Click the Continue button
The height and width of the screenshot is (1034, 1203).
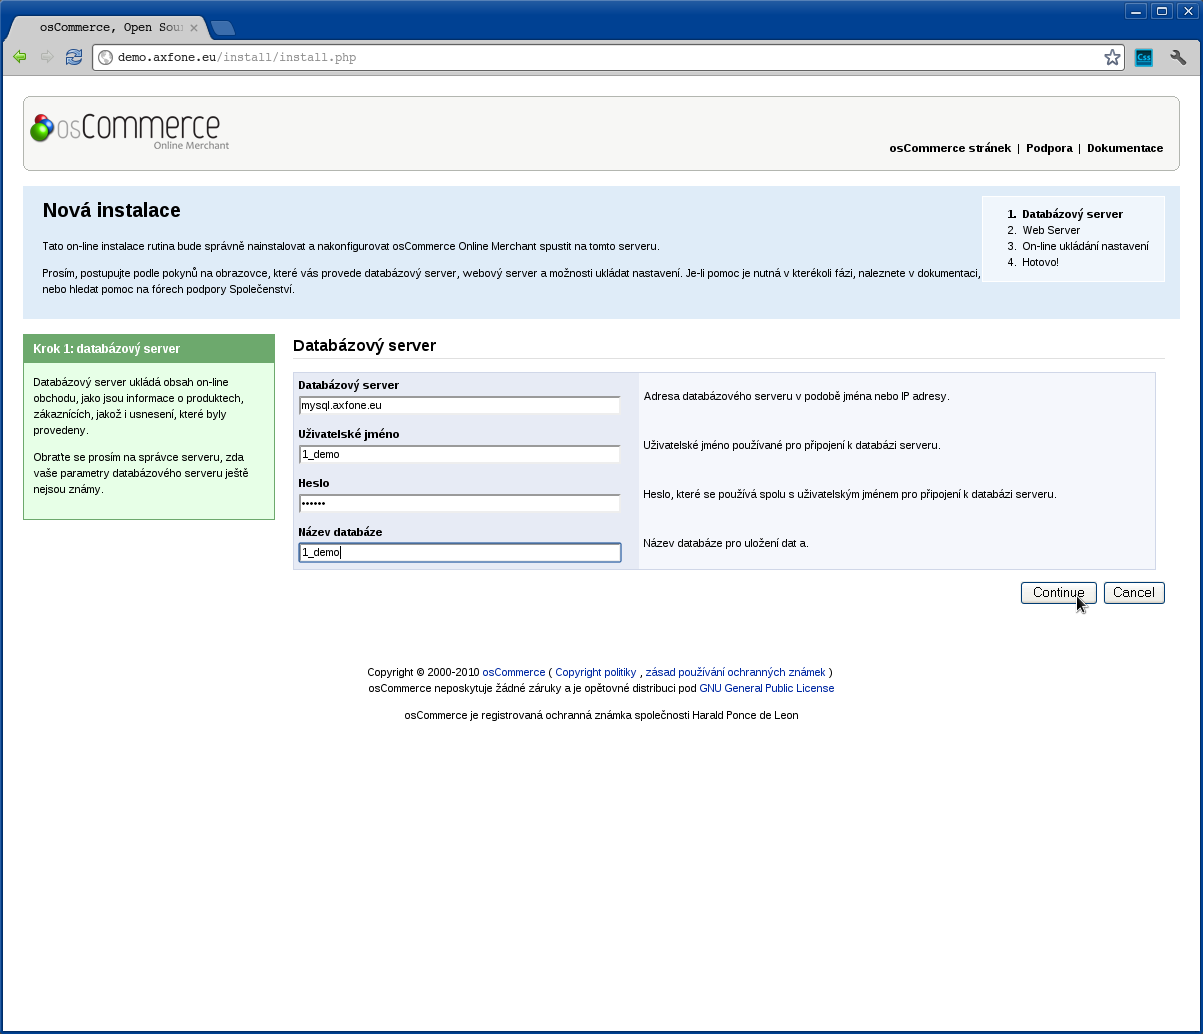pos(1058,593)
